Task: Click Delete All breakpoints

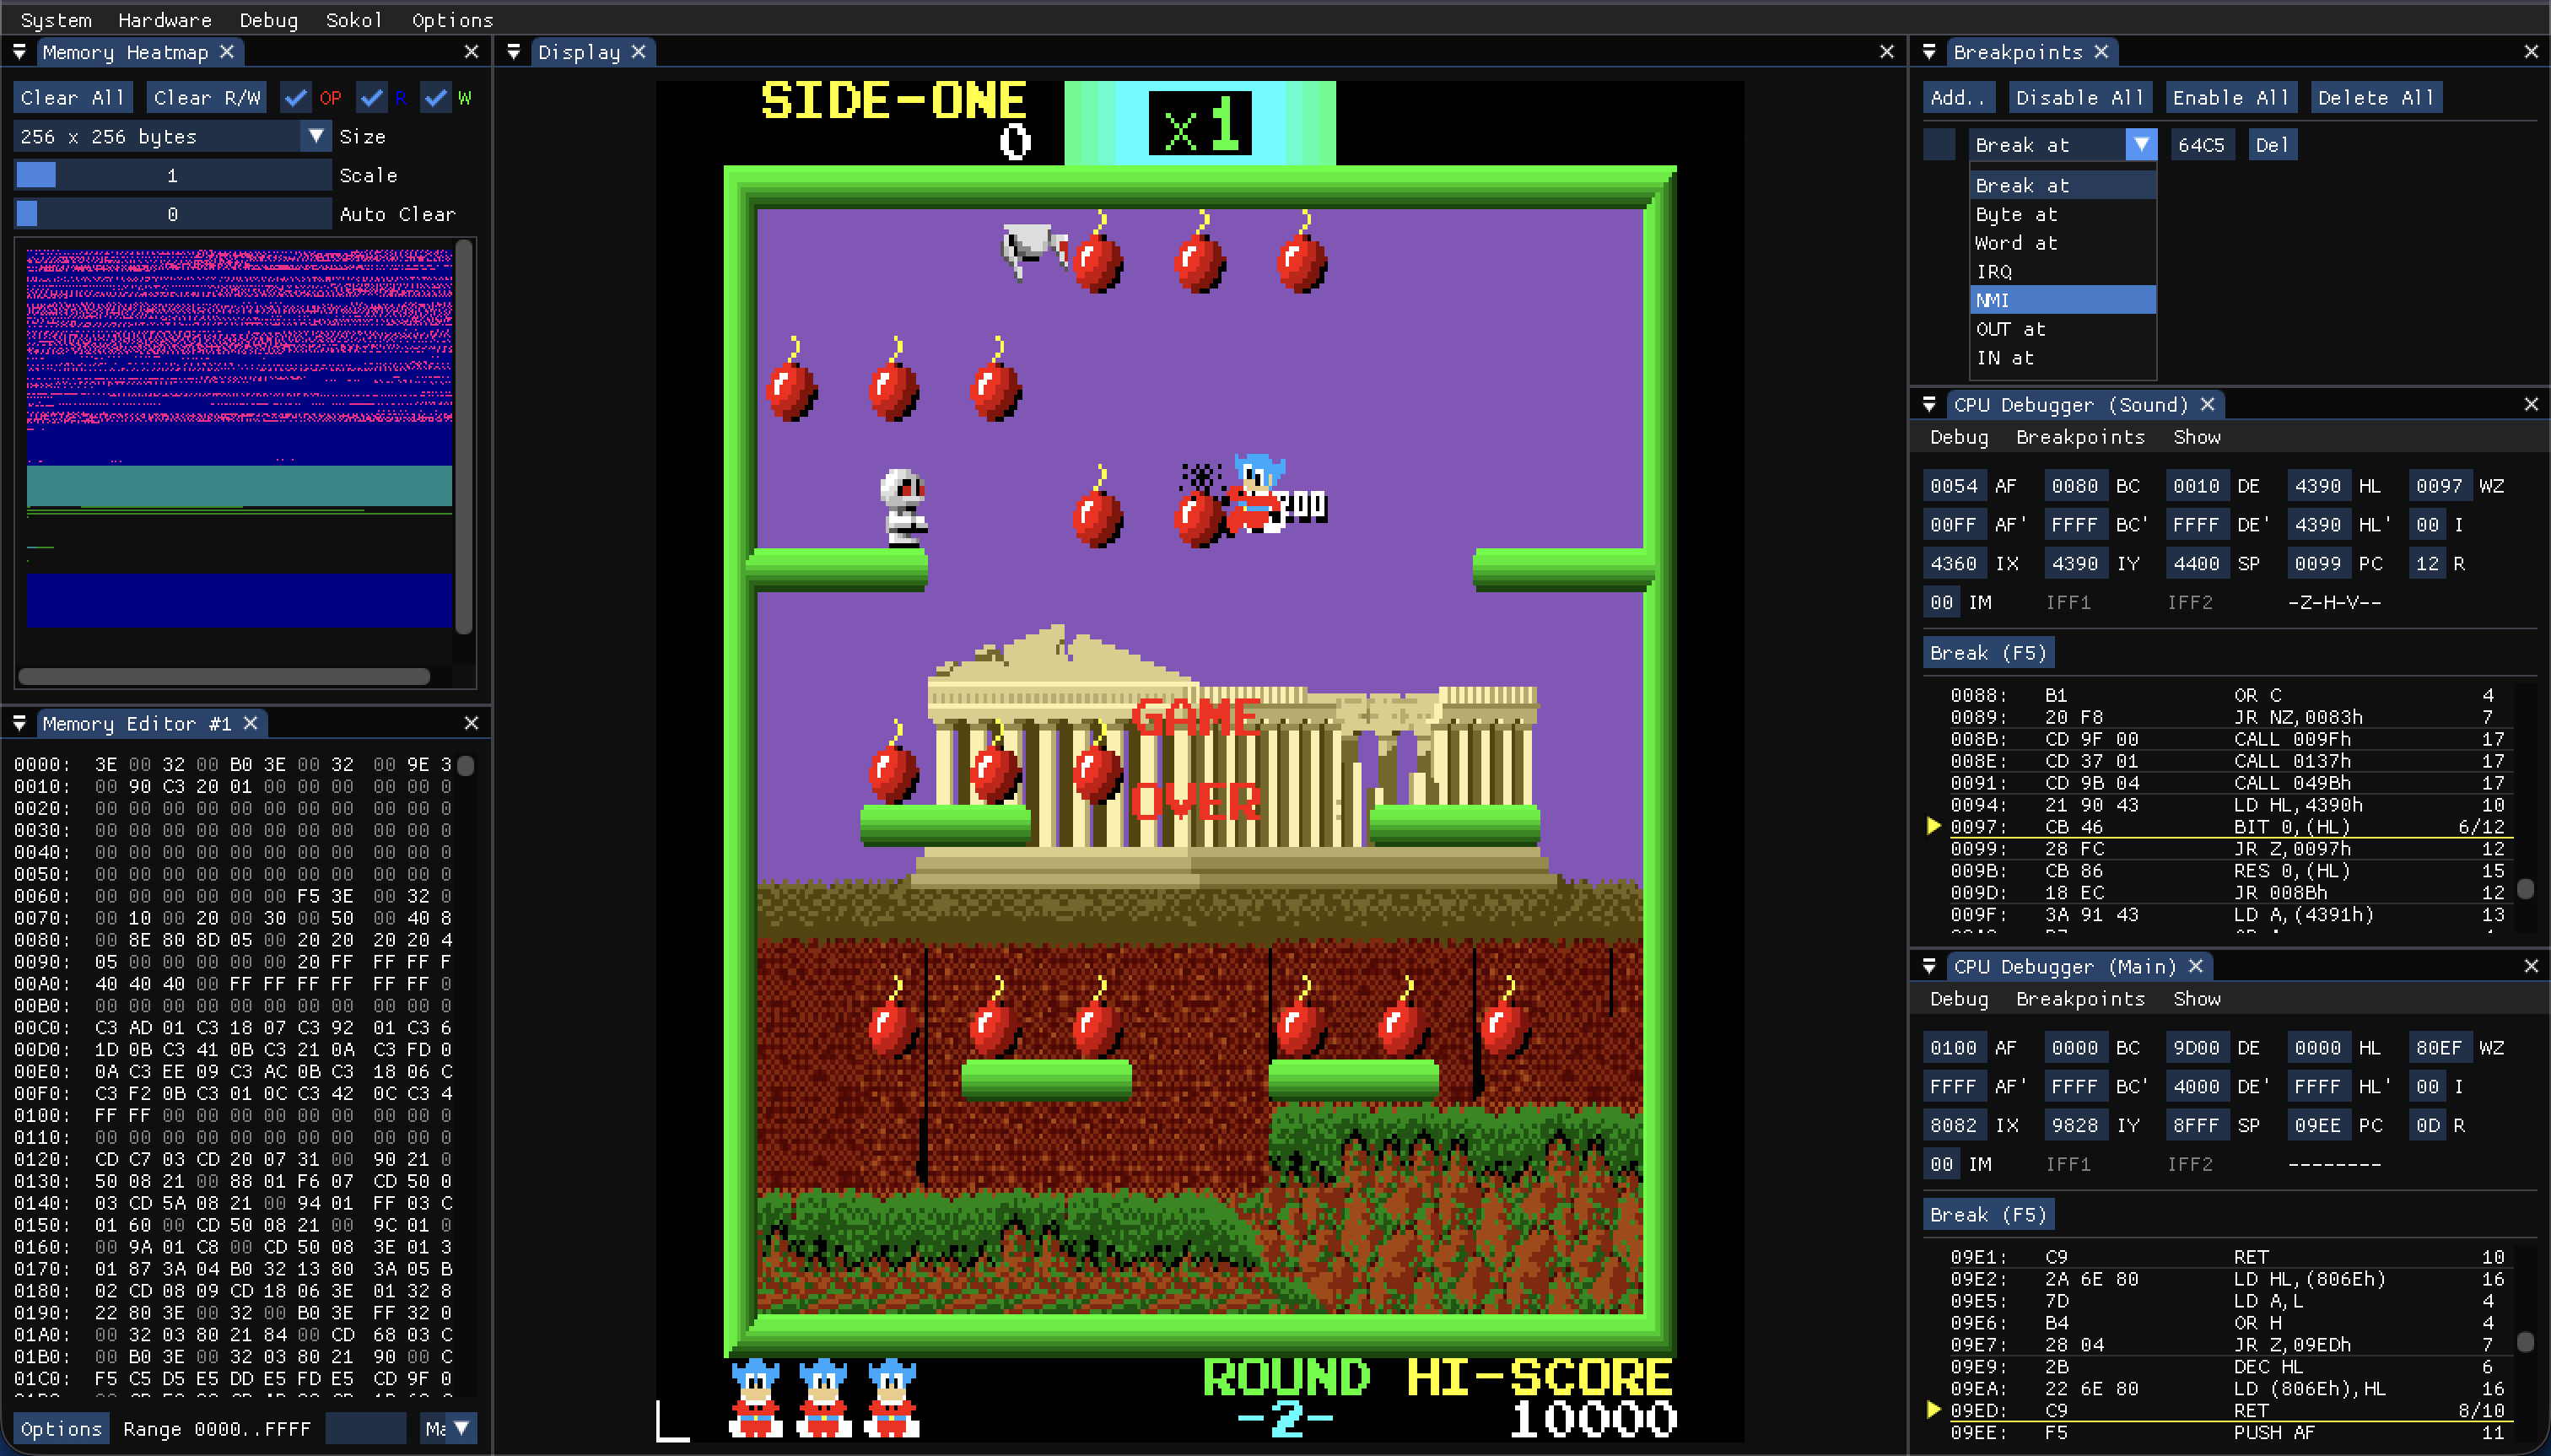Action: click(x=2376, y=98)
